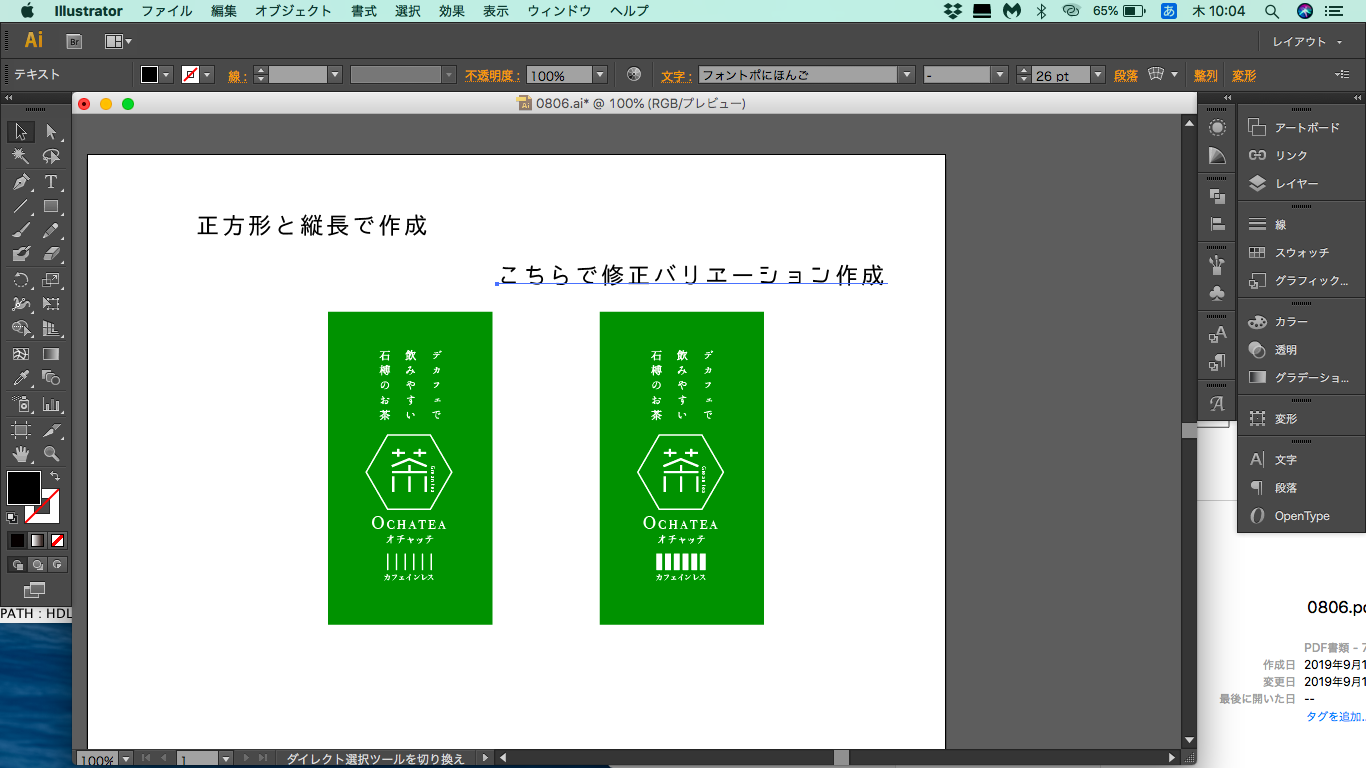Select the Selection (black arrow) tool
The width and height of the screenshot is (1366, 768).
[21, 132]
